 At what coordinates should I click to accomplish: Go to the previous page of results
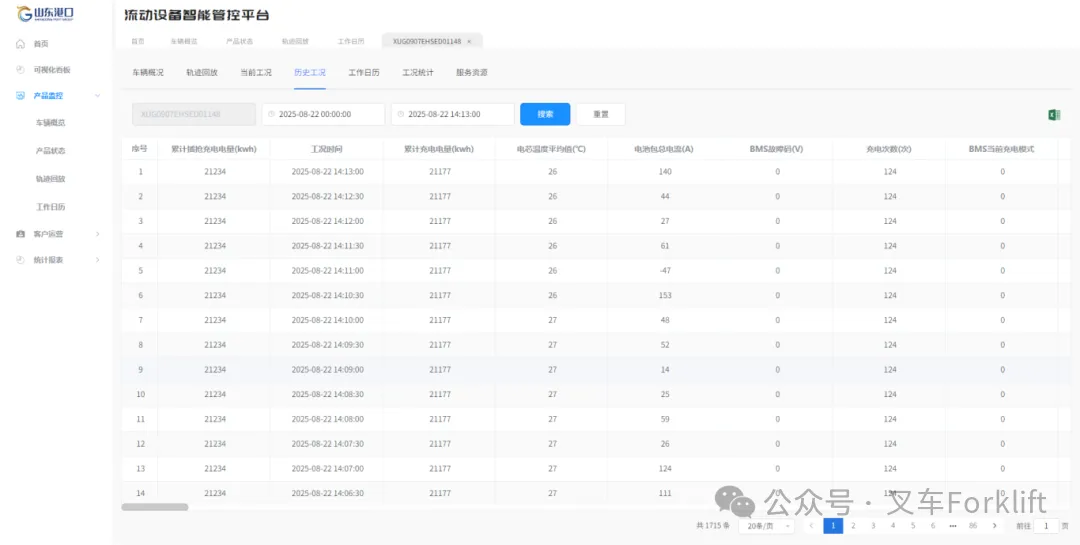tap(811, 526)
